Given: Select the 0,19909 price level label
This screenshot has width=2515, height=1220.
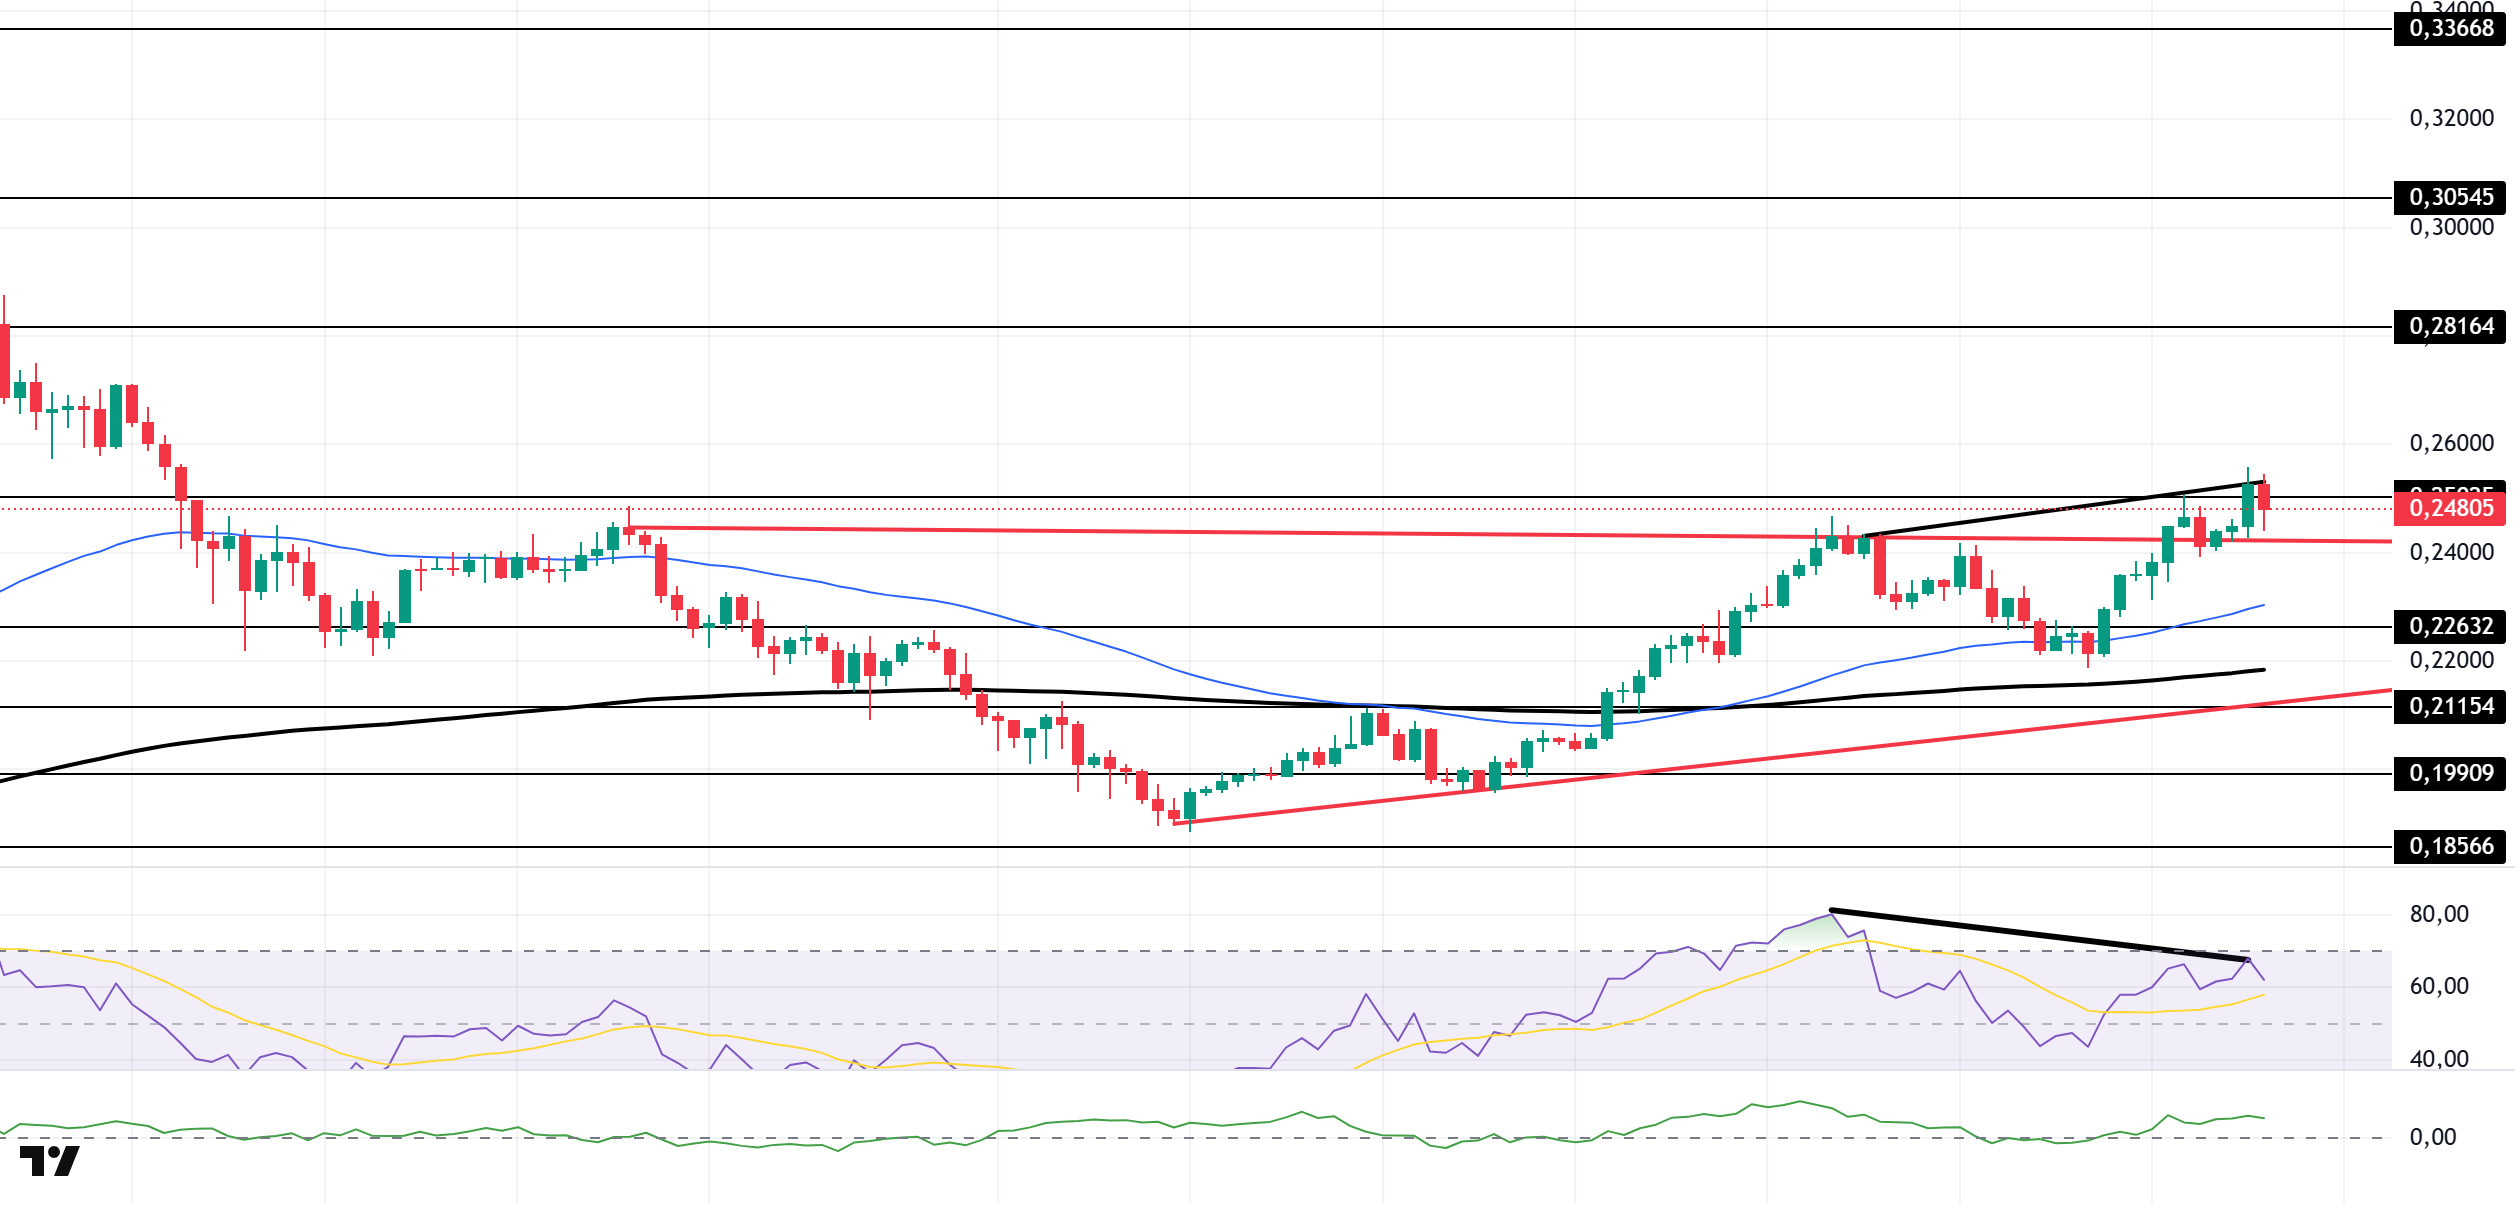Looking at the screenshot, I should coord(2450,774).
